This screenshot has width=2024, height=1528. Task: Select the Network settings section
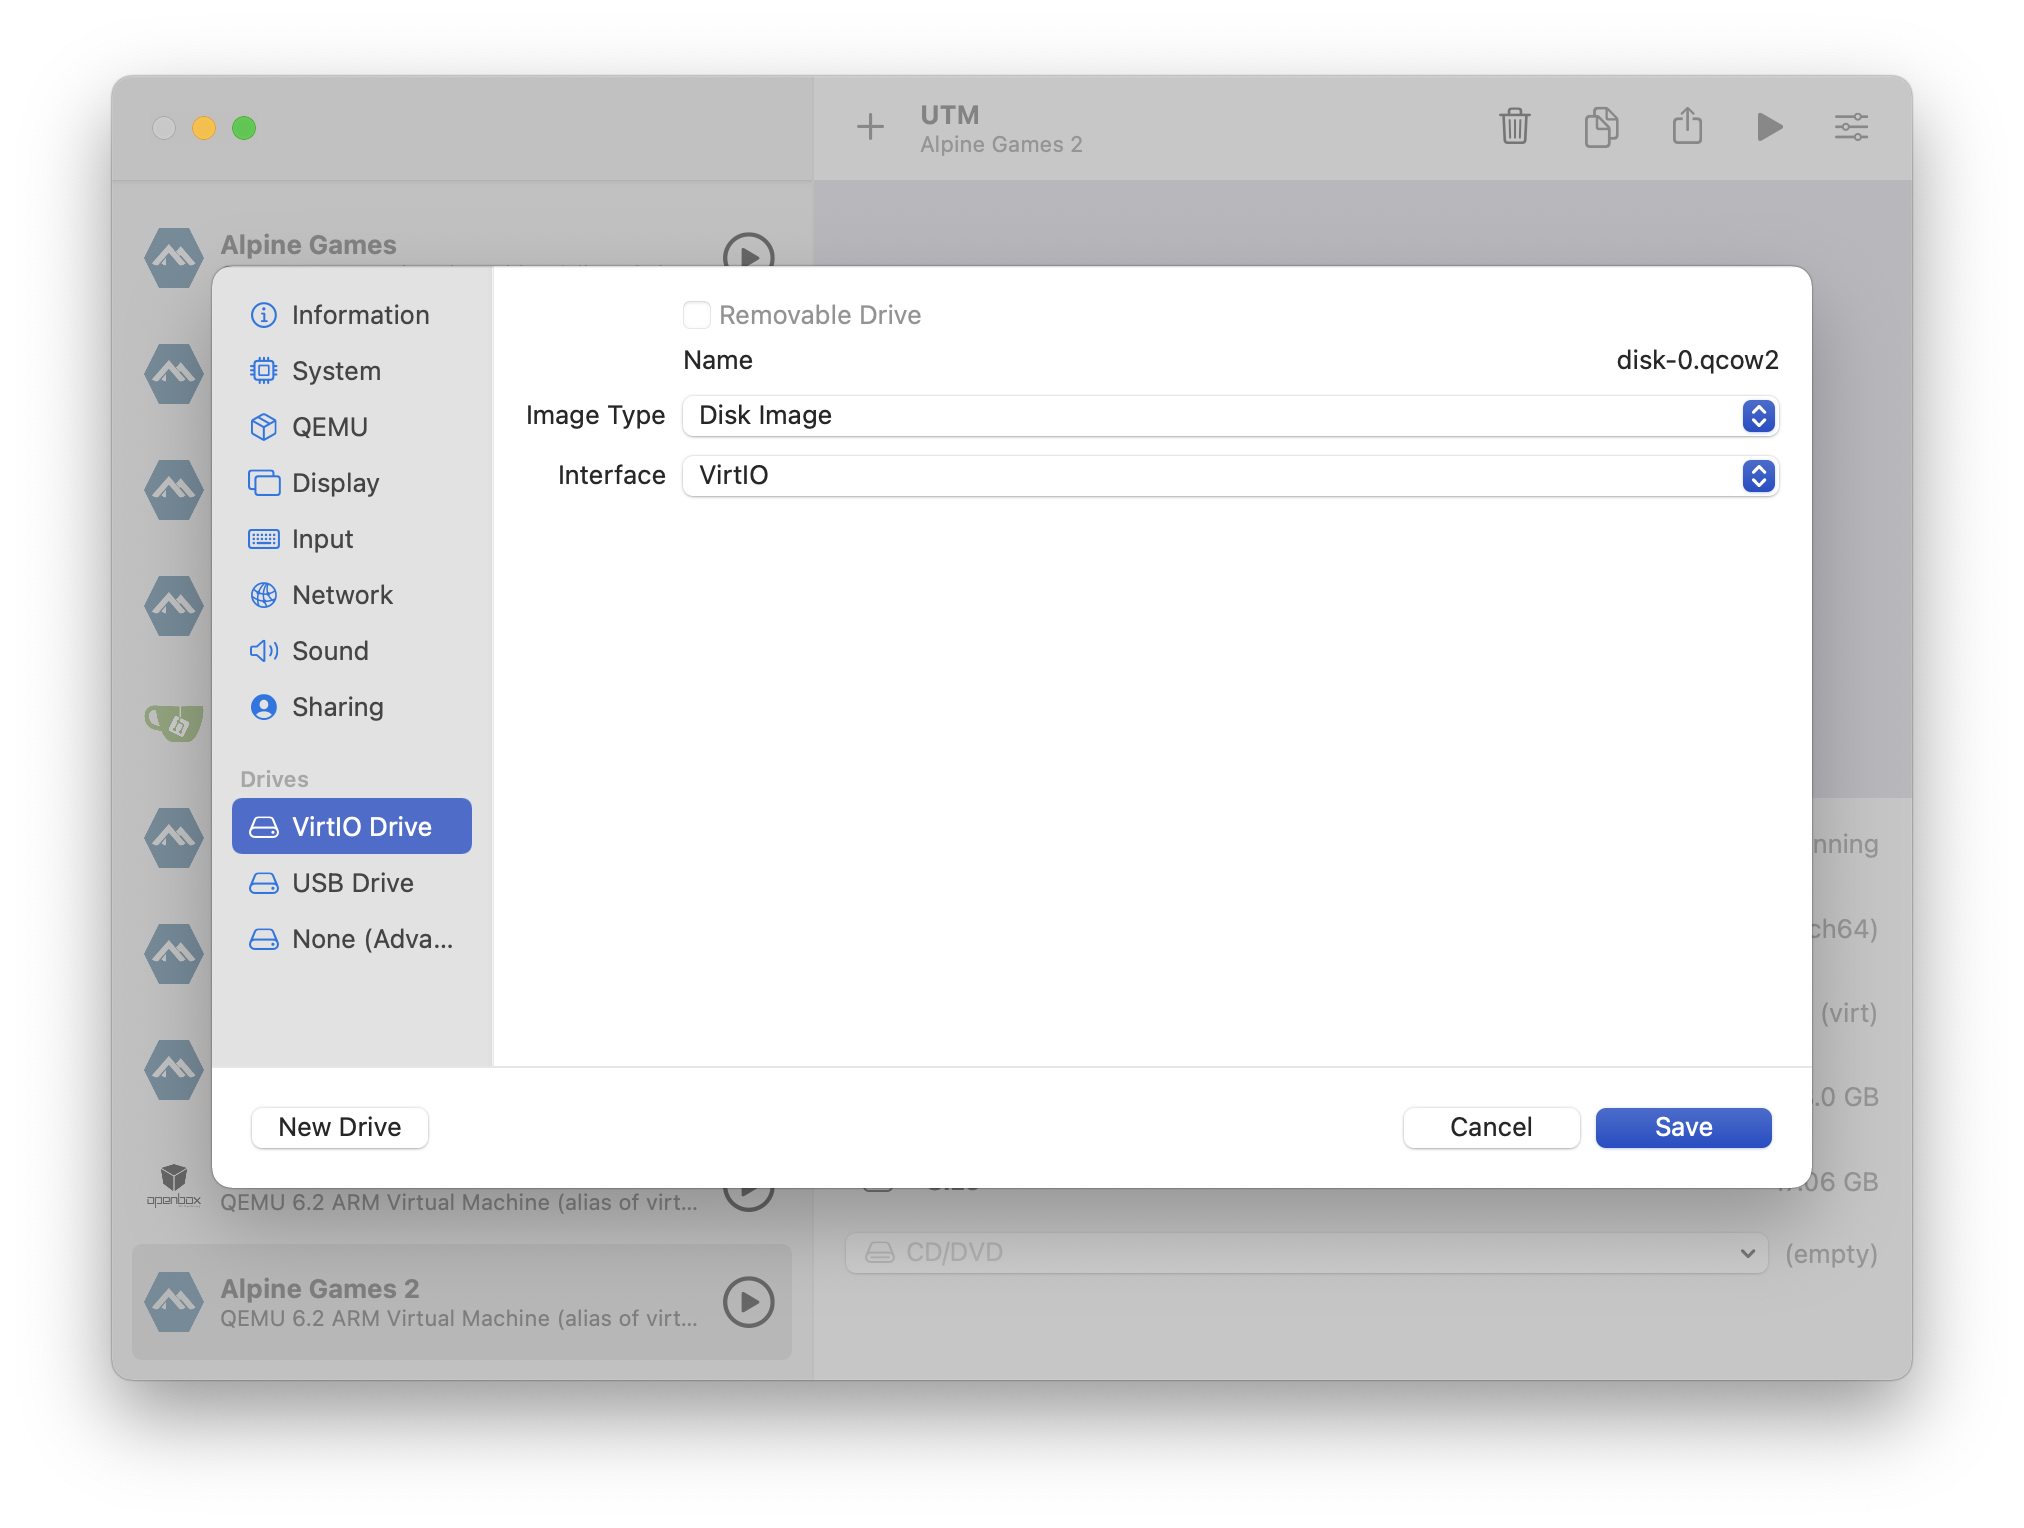tap(342, 595)
